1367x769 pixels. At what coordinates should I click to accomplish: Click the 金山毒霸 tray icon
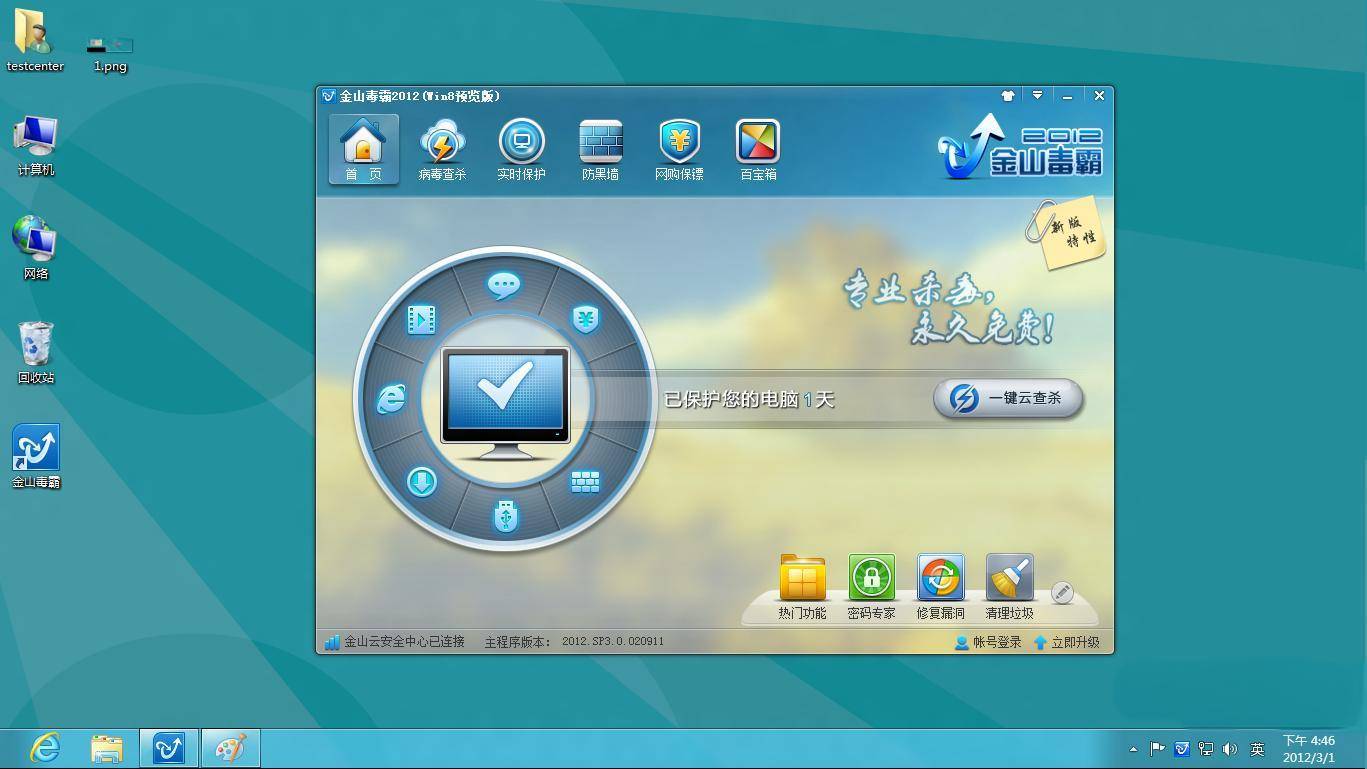tap(1181, 748)
